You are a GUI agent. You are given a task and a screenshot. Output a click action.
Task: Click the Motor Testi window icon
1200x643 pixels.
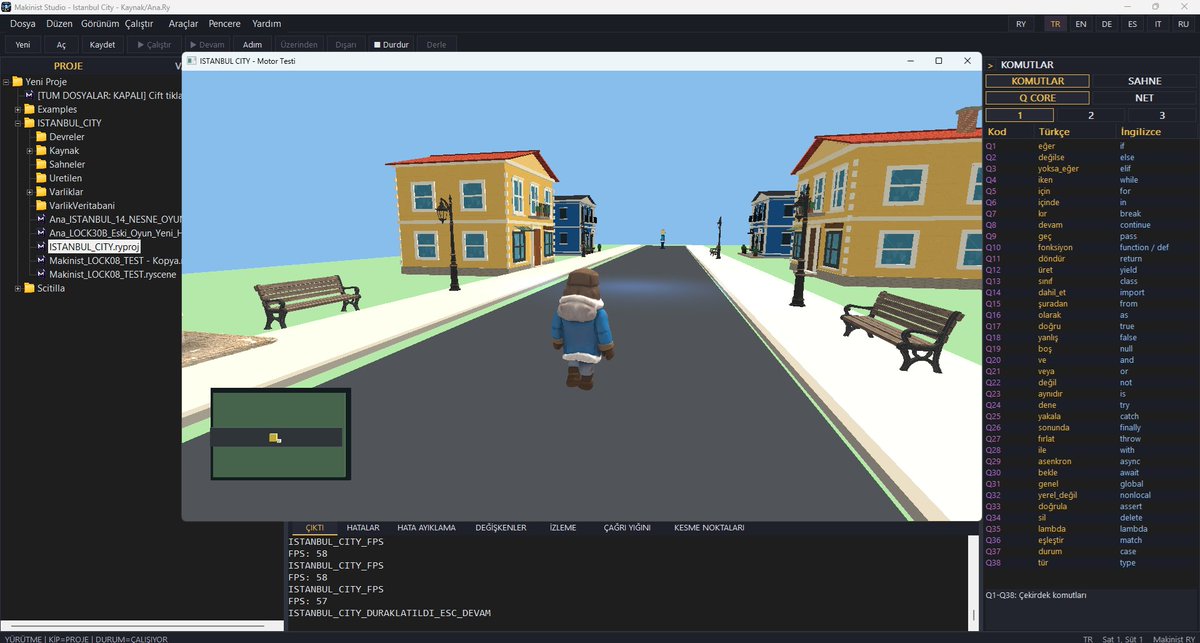[192, 61]
